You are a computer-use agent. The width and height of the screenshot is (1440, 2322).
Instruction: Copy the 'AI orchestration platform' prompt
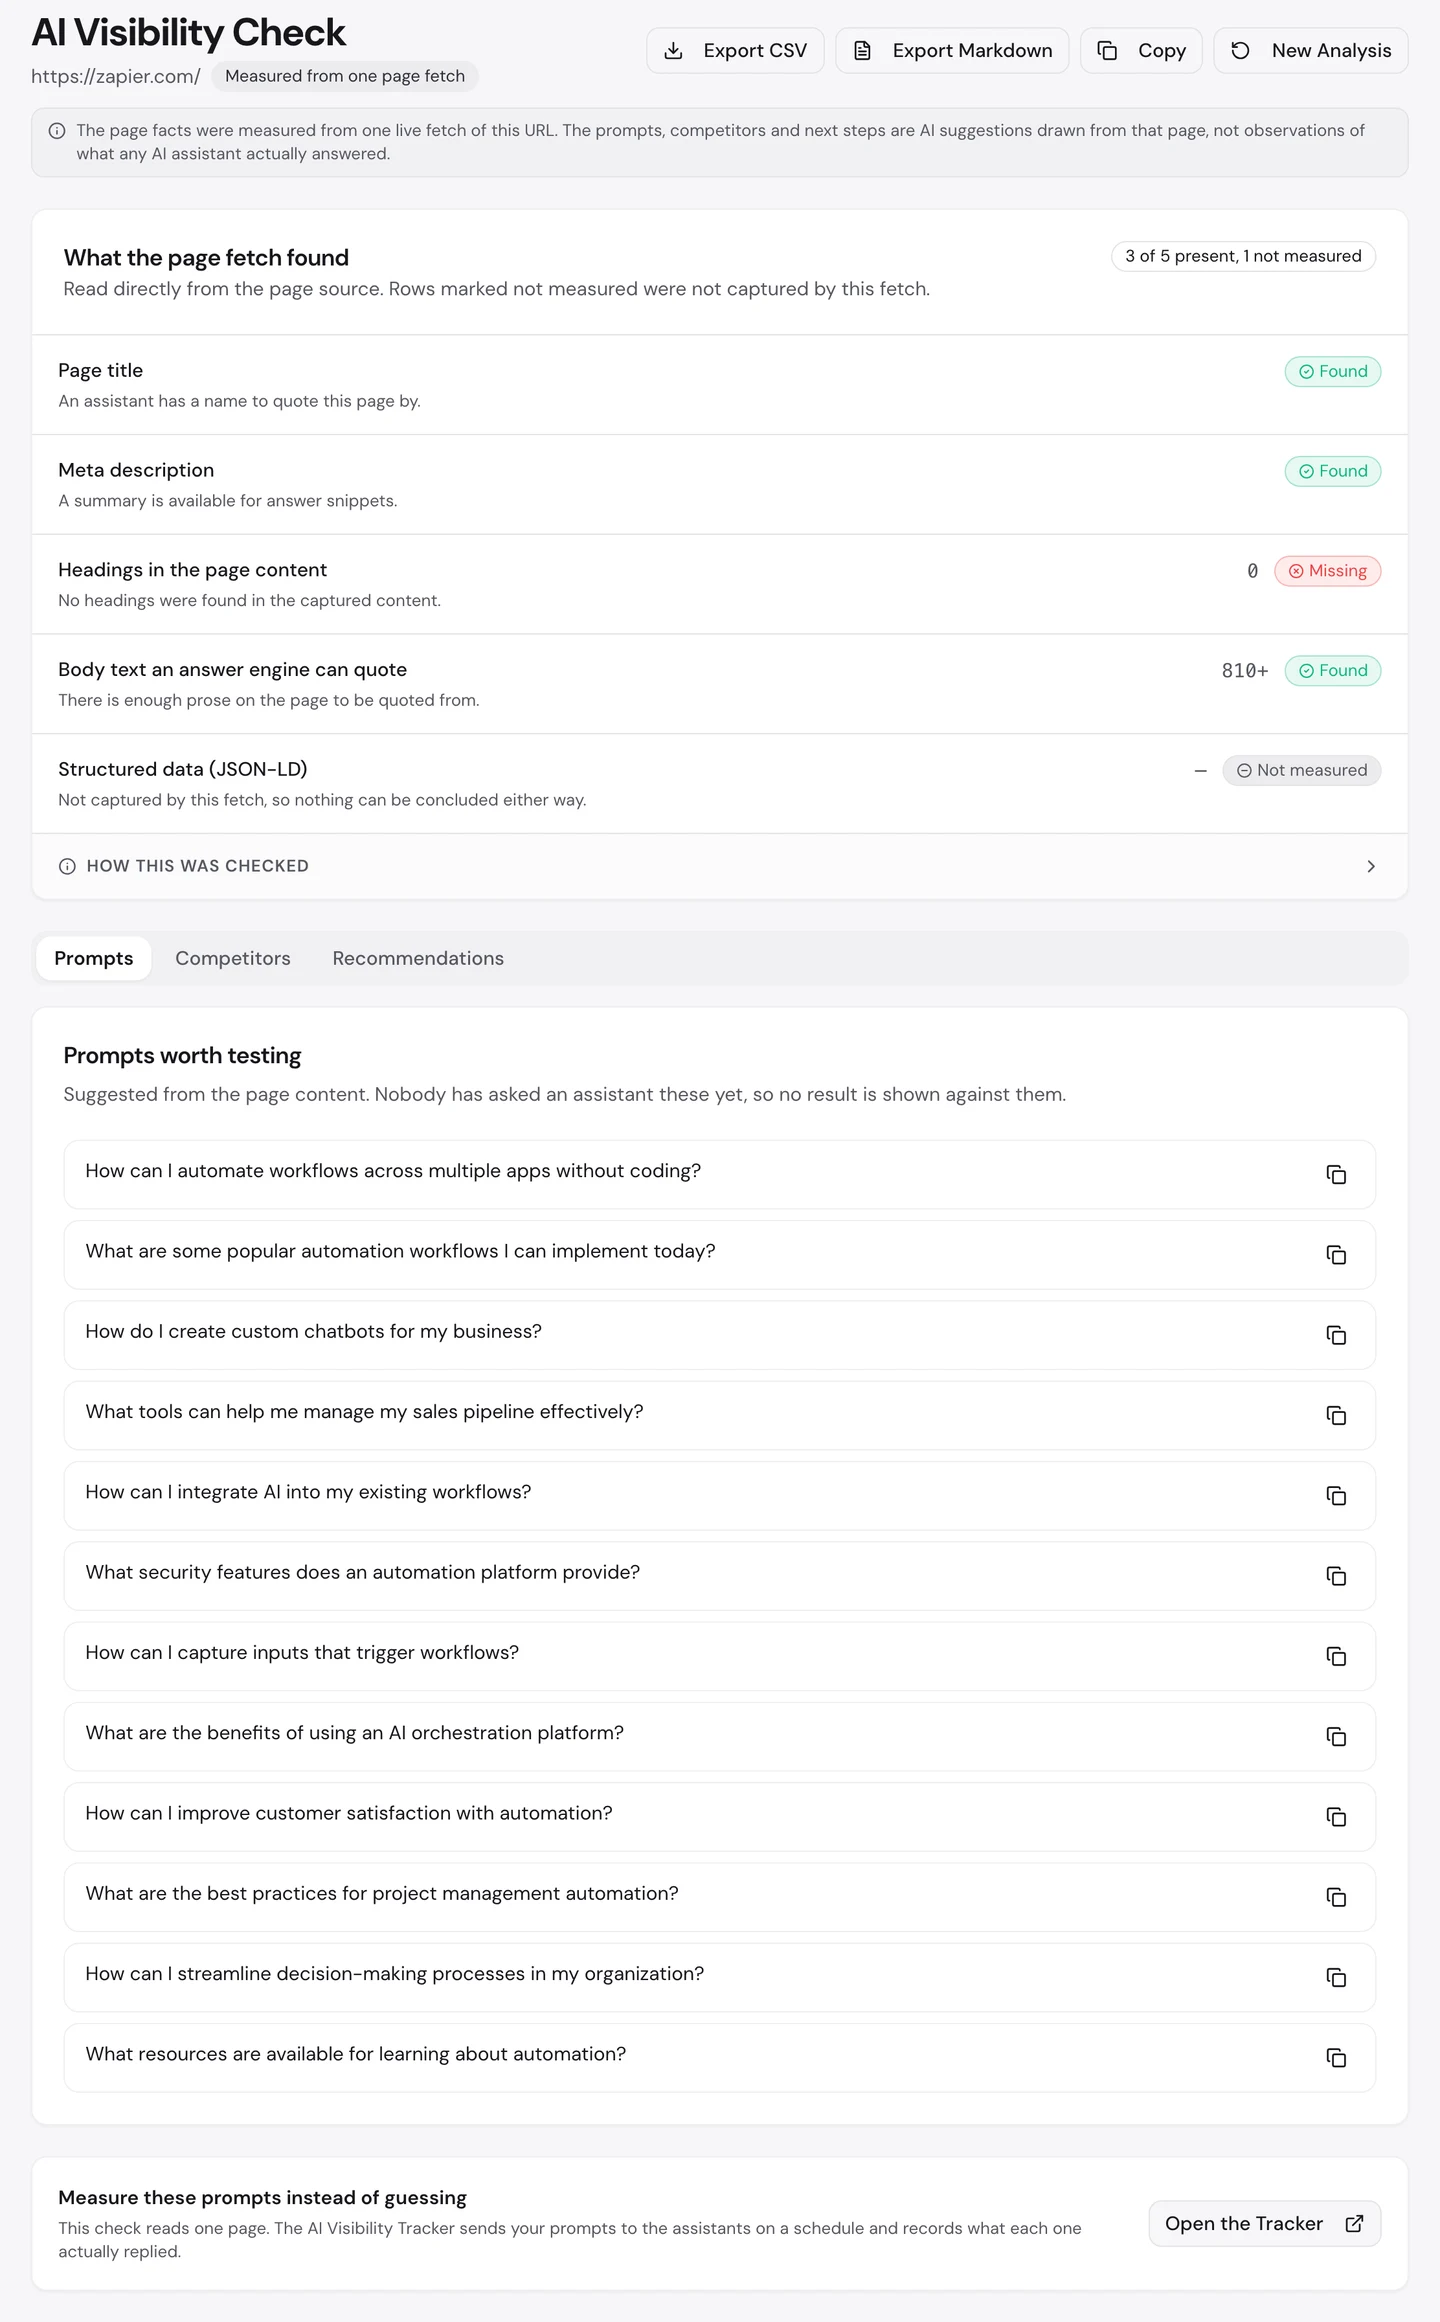(x=1336, y=1736)
